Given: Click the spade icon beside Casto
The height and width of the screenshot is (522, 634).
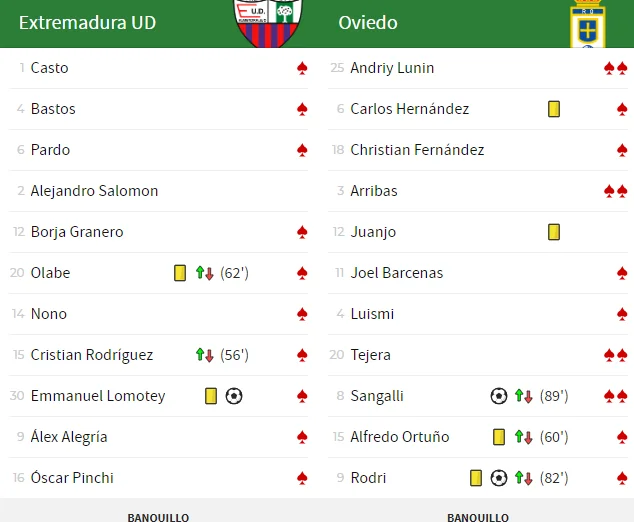Looking at the screenshot, I should pyautogui.click(x=302, y=68).
